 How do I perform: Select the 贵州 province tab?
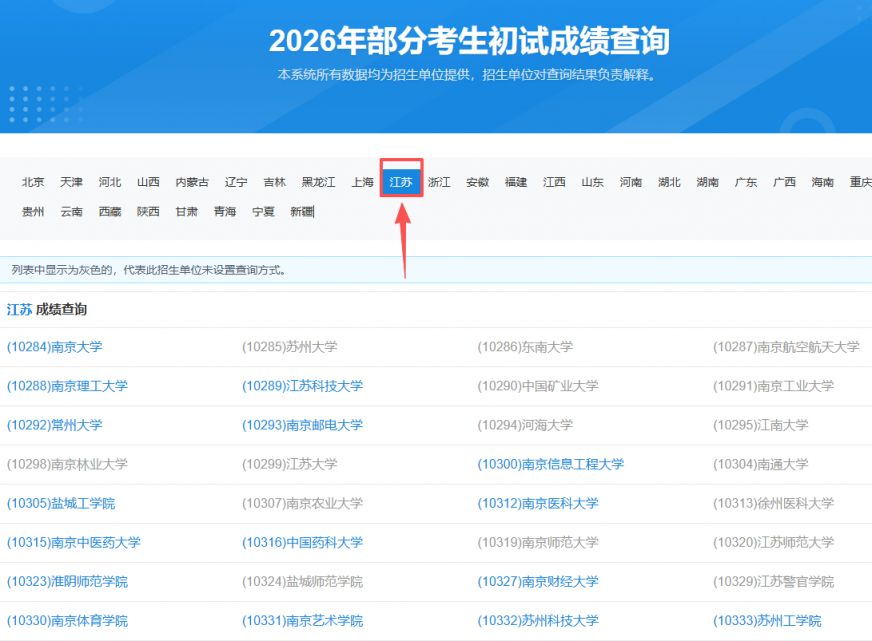pos(33,211)
